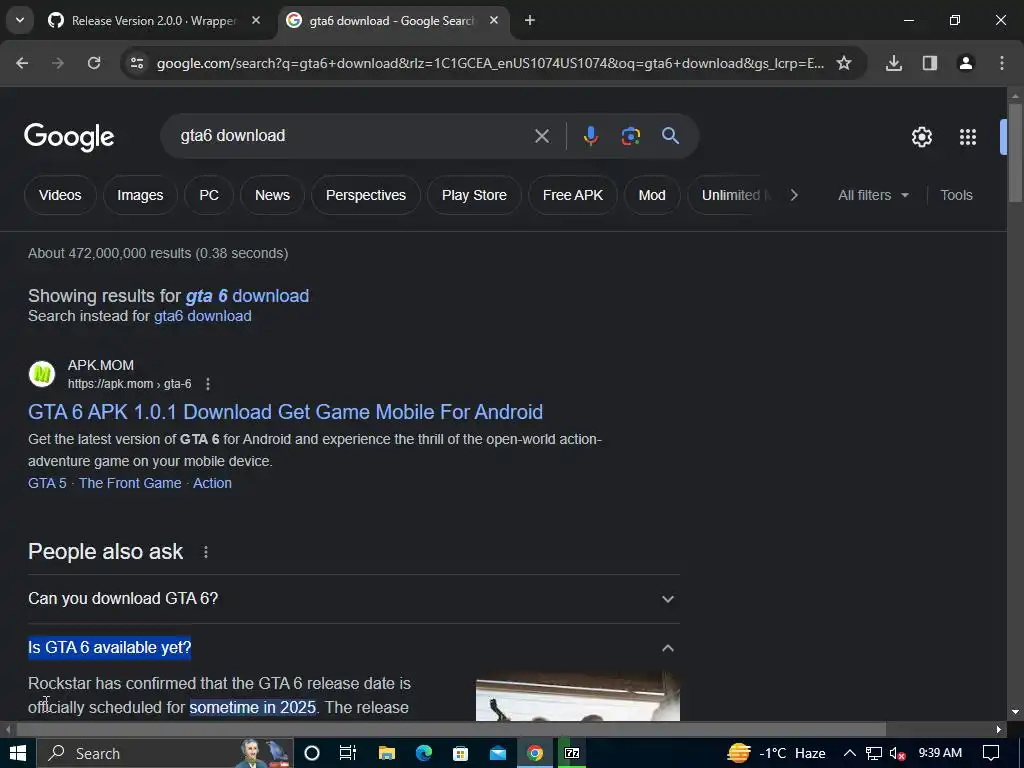Image resolution: width=1024 pixels, height=768 pixels.
Task: Open the GTA 5 sublink
Action: [47, 483]
